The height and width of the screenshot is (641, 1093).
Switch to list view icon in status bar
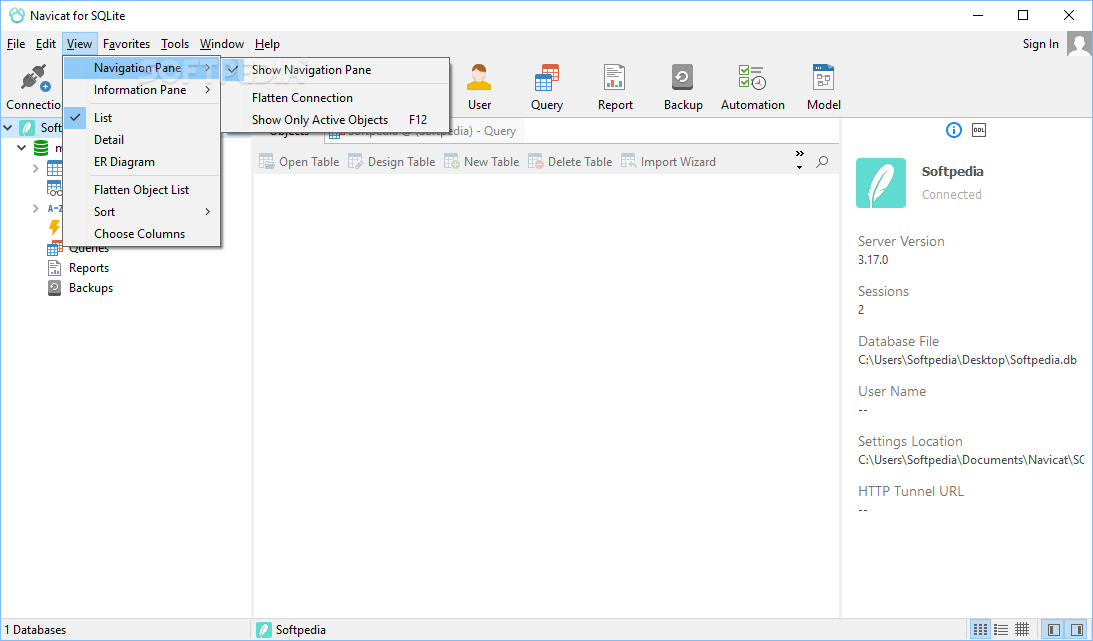pos(980,630)
